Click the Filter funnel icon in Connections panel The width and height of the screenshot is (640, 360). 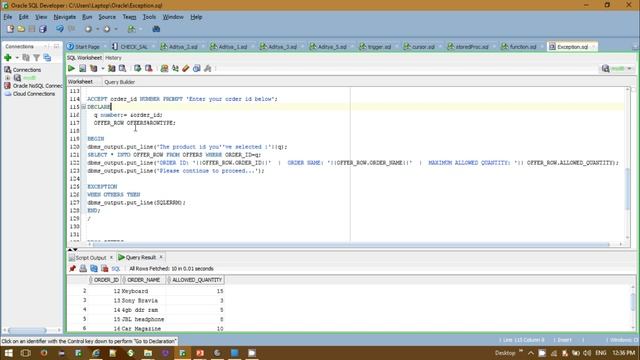(37, 58)
